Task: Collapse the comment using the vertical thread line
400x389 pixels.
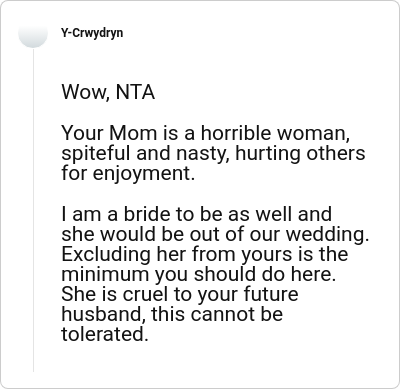Action: [33, 210]
